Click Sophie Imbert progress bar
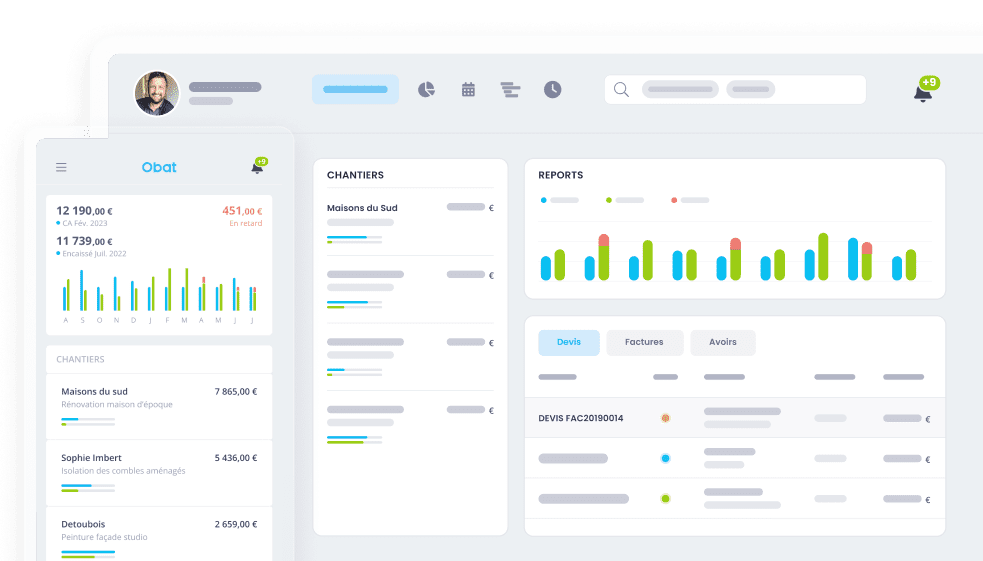This screenshot has width=983, height=561. [x=88, y=488]
